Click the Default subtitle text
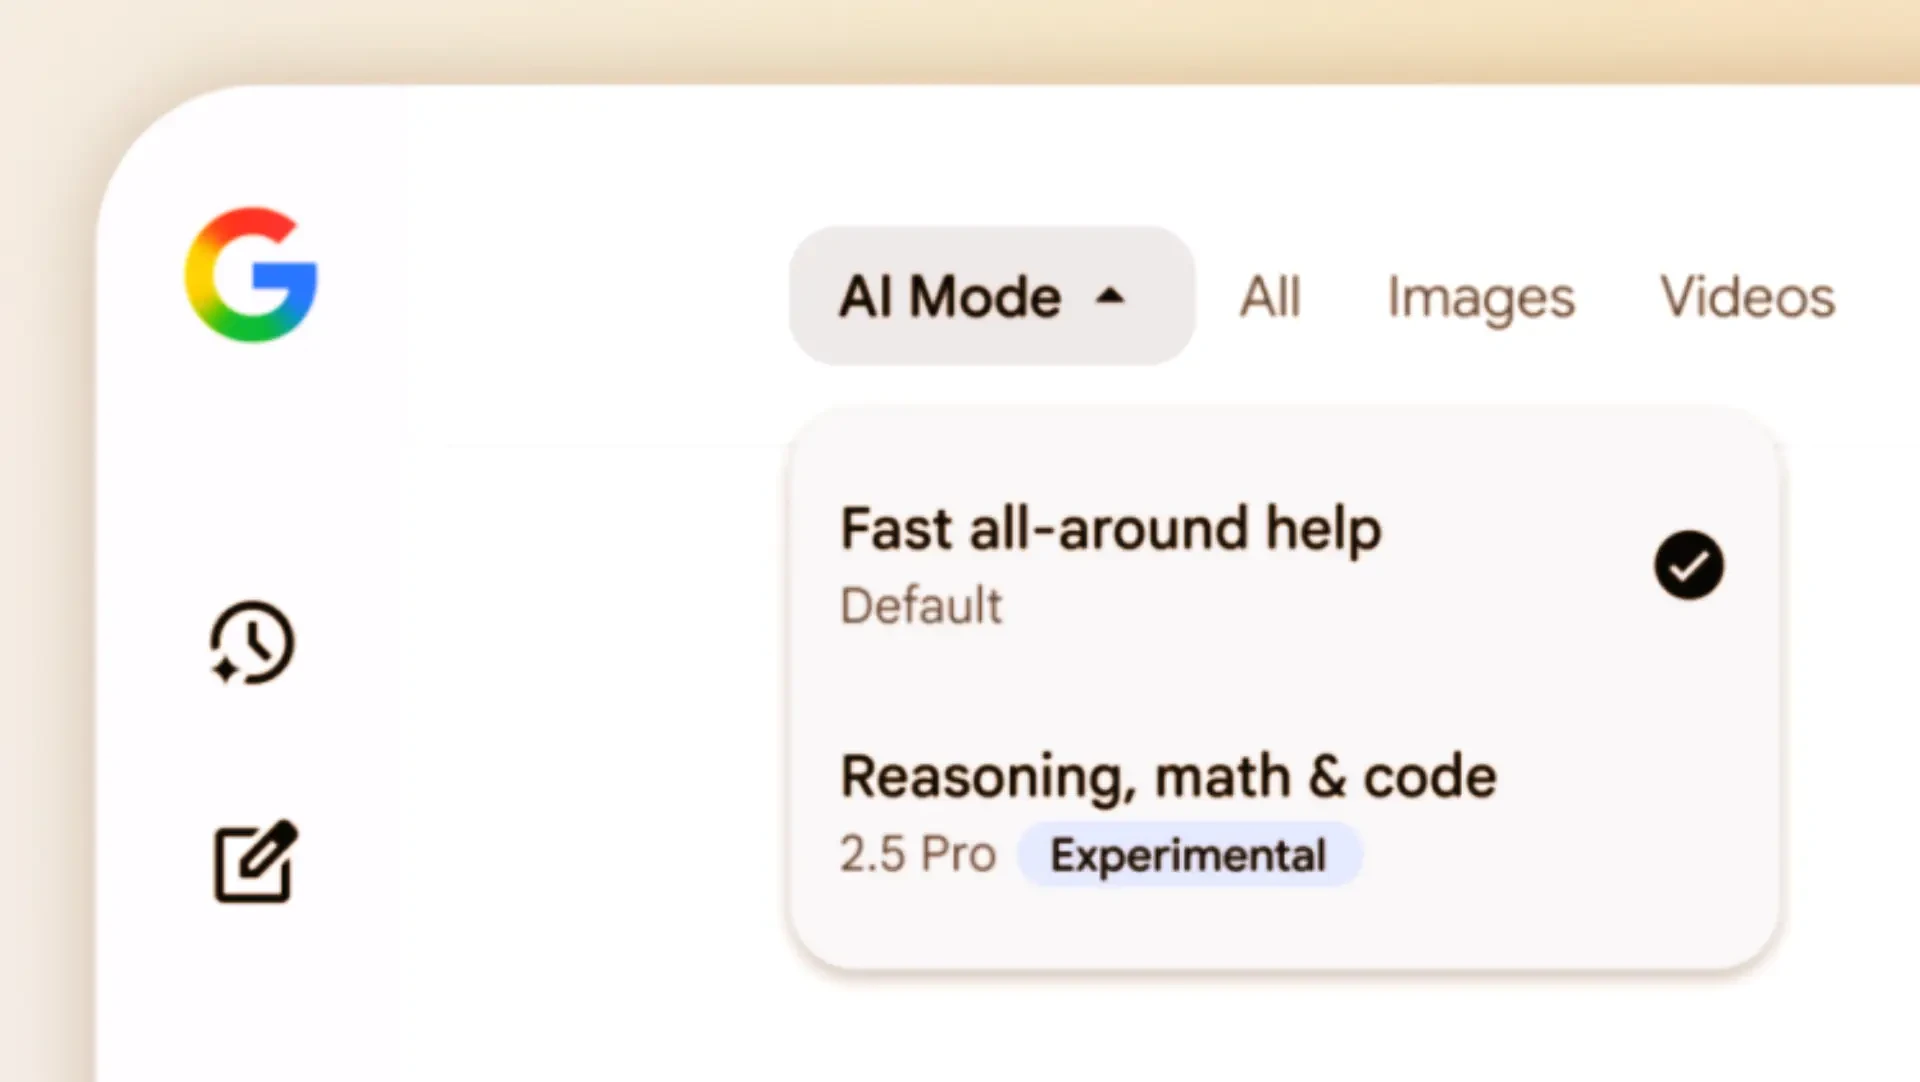The image size is (1920, 1082). coord(921,606)
